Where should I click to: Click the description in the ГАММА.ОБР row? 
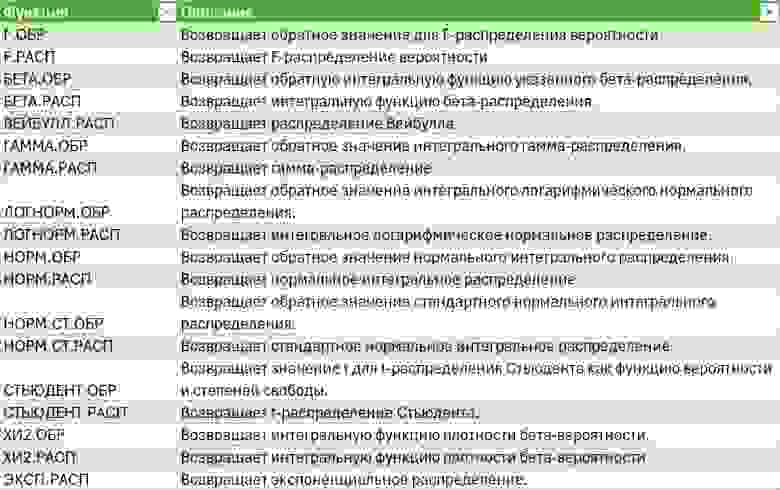(433, 146)
